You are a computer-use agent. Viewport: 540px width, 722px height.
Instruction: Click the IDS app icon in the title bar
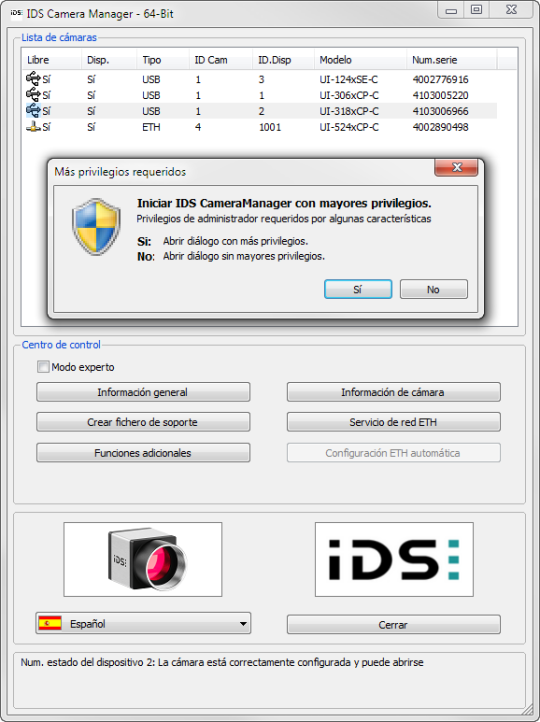[x=16, y=13]
